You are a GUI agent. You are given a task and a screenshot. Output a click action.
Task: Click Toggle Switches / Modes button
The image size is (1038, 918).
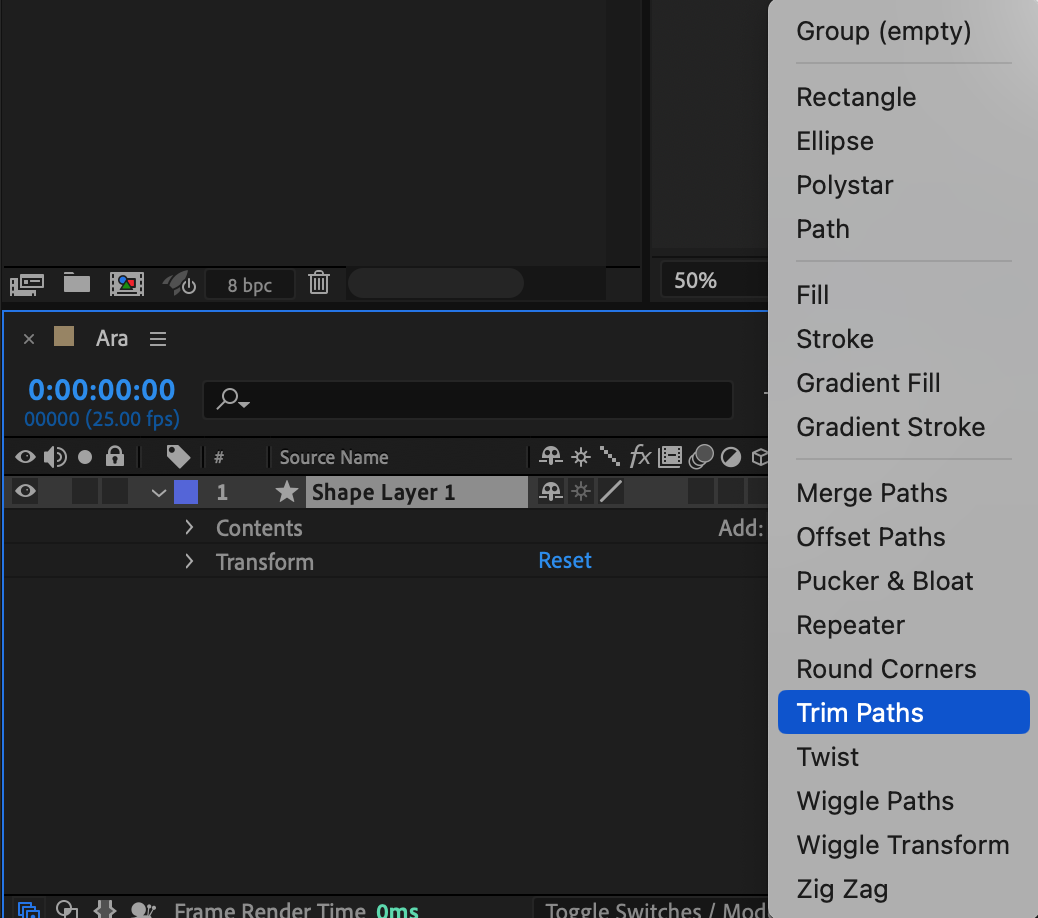(650, 909)
